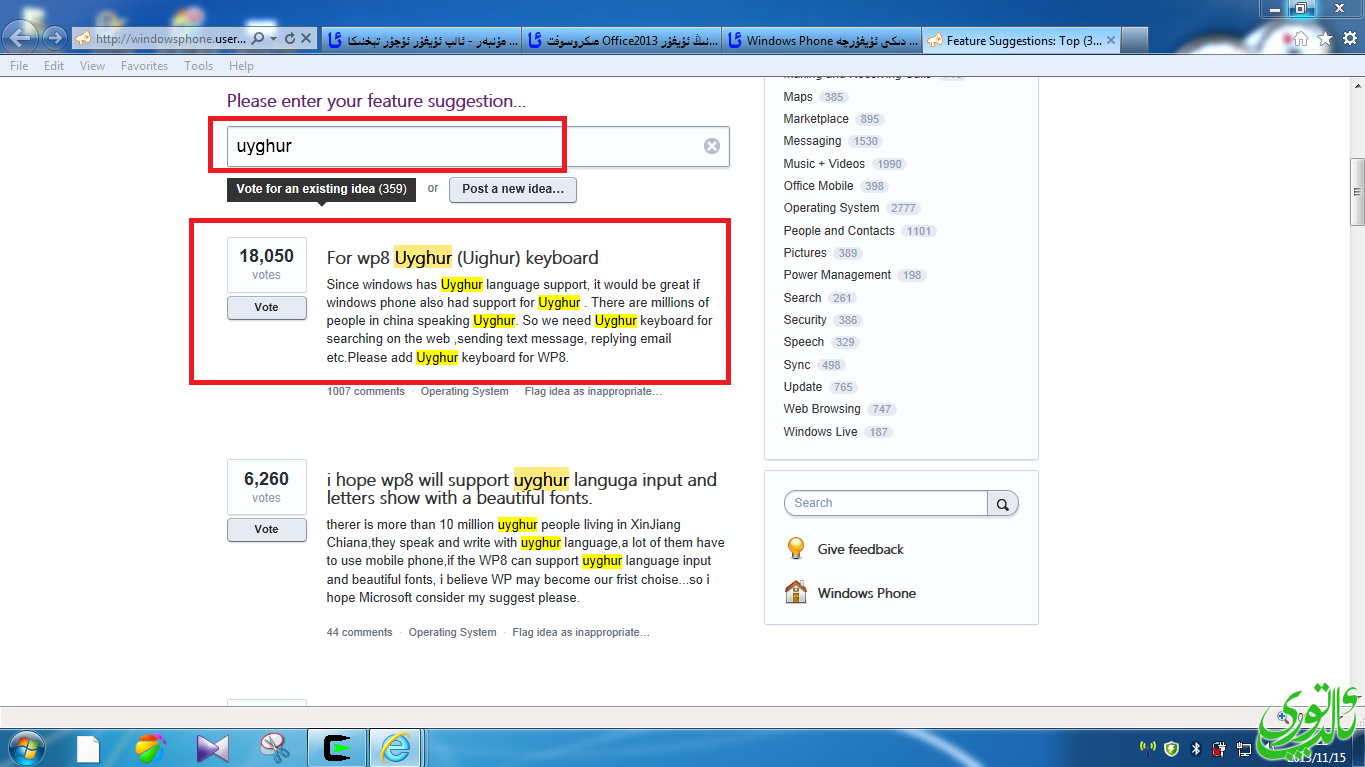Clear the suggestion text with the round X
Viewport: 1365px width, 767px height.
click(x=712, y=146)
